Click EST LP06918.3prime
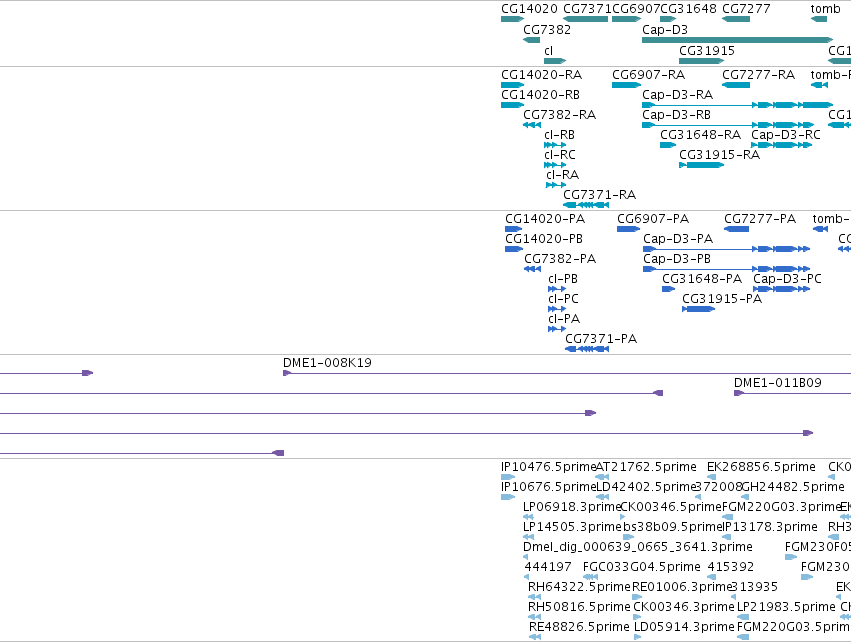Screen dimensions: 851x642 pos(528,517)
